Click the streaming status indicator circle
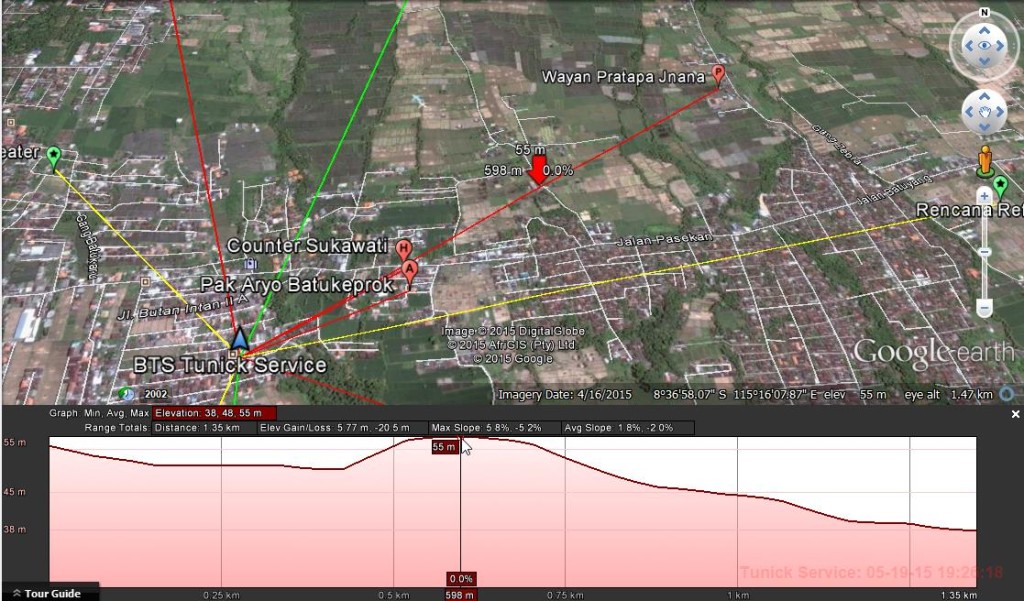 click(1006, 394)
